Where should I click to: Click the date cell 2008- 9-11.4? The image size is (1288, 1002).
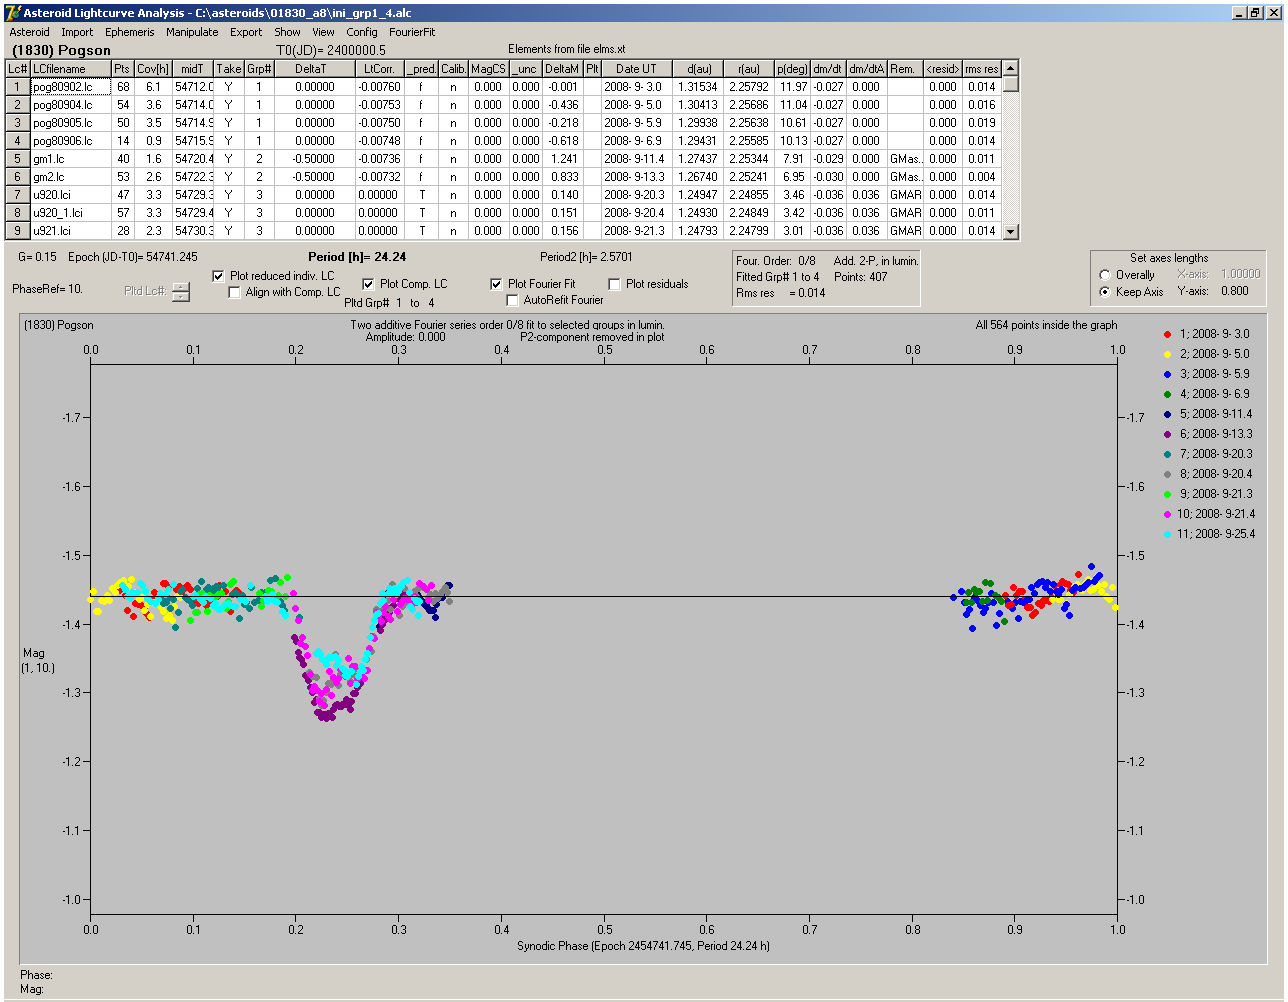click(x=636, y=159)
